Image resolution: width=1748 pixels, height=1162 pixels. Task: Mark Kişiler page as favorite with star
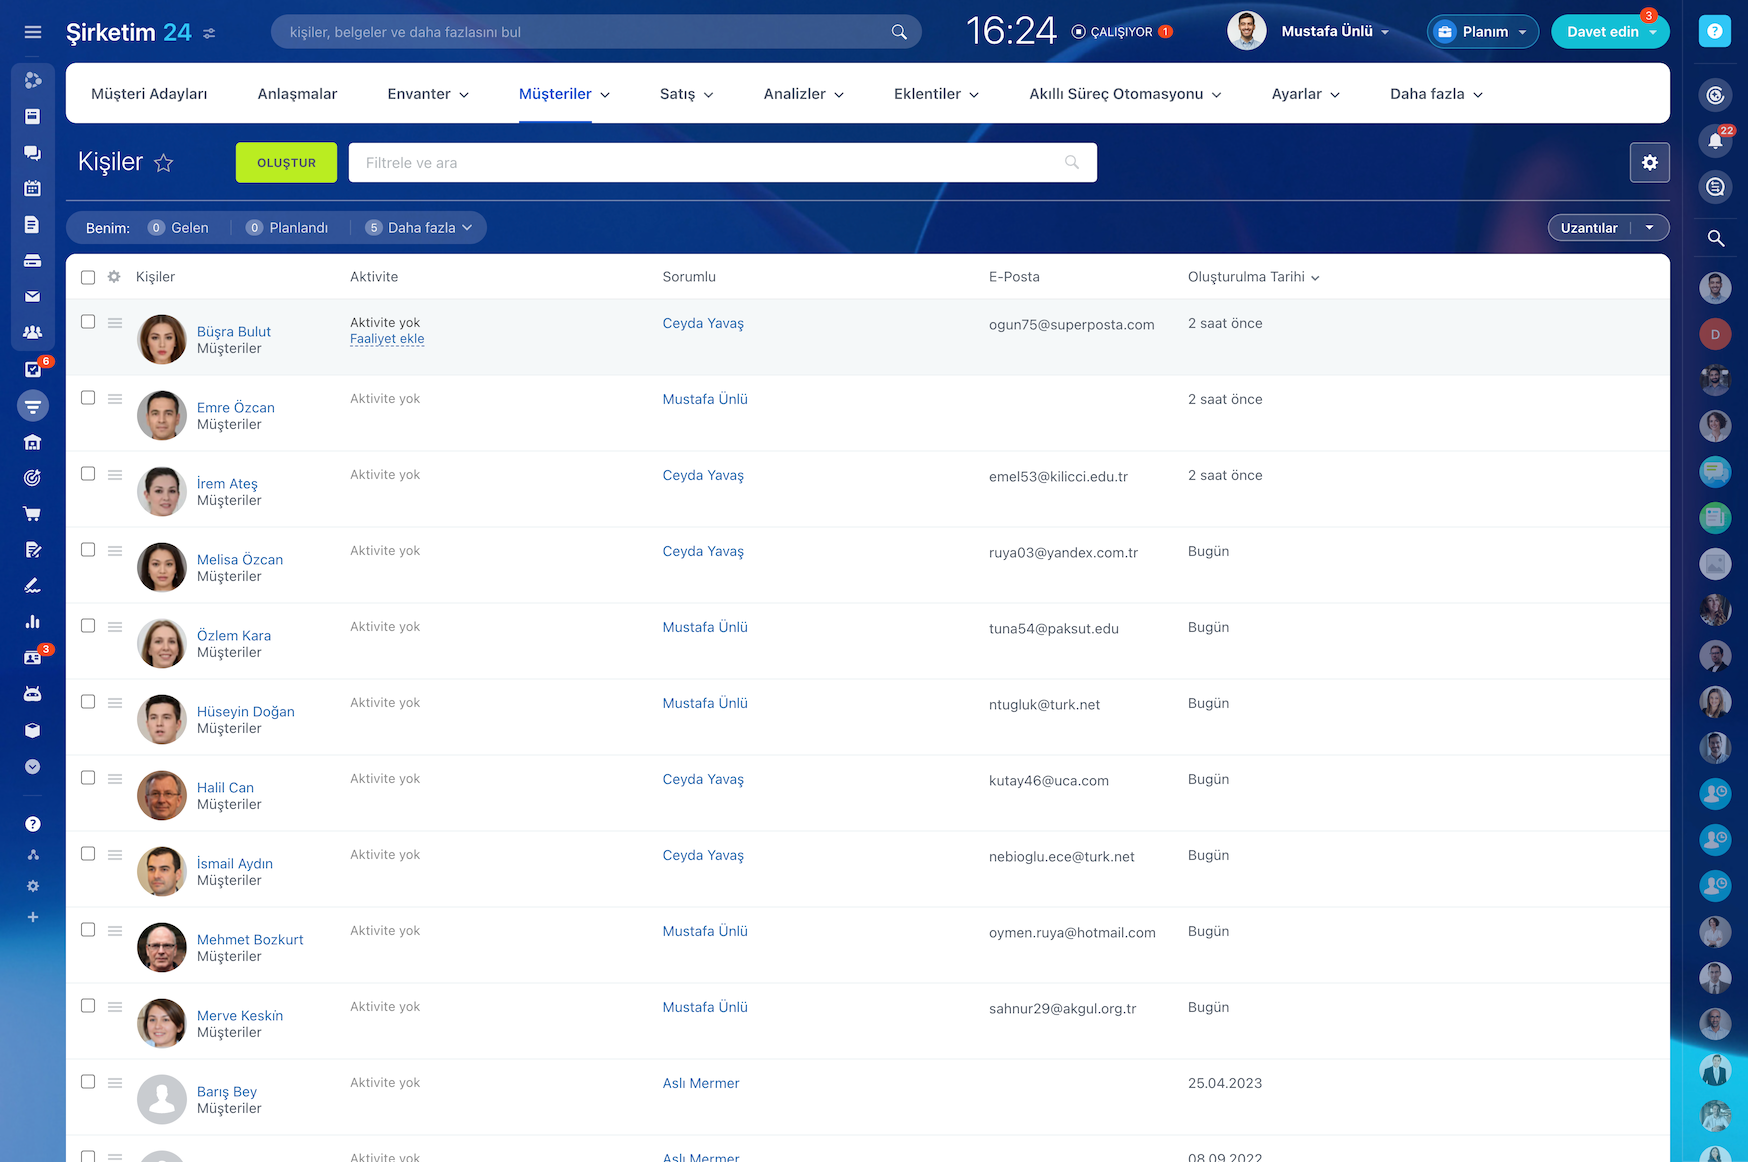click(164, 163)
